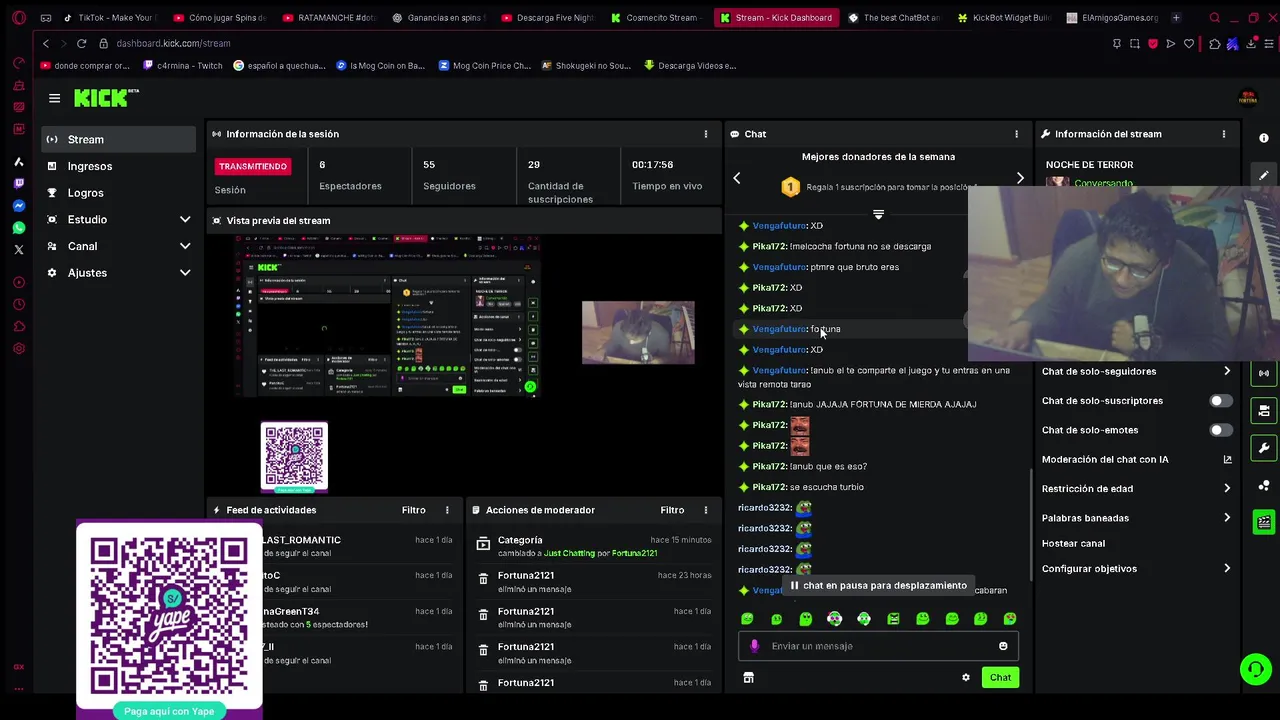Click chat en pausa para desplazamiento banner
This screenshot has width=1280, height=720.
pyautogui.click(x=878, y=586)
